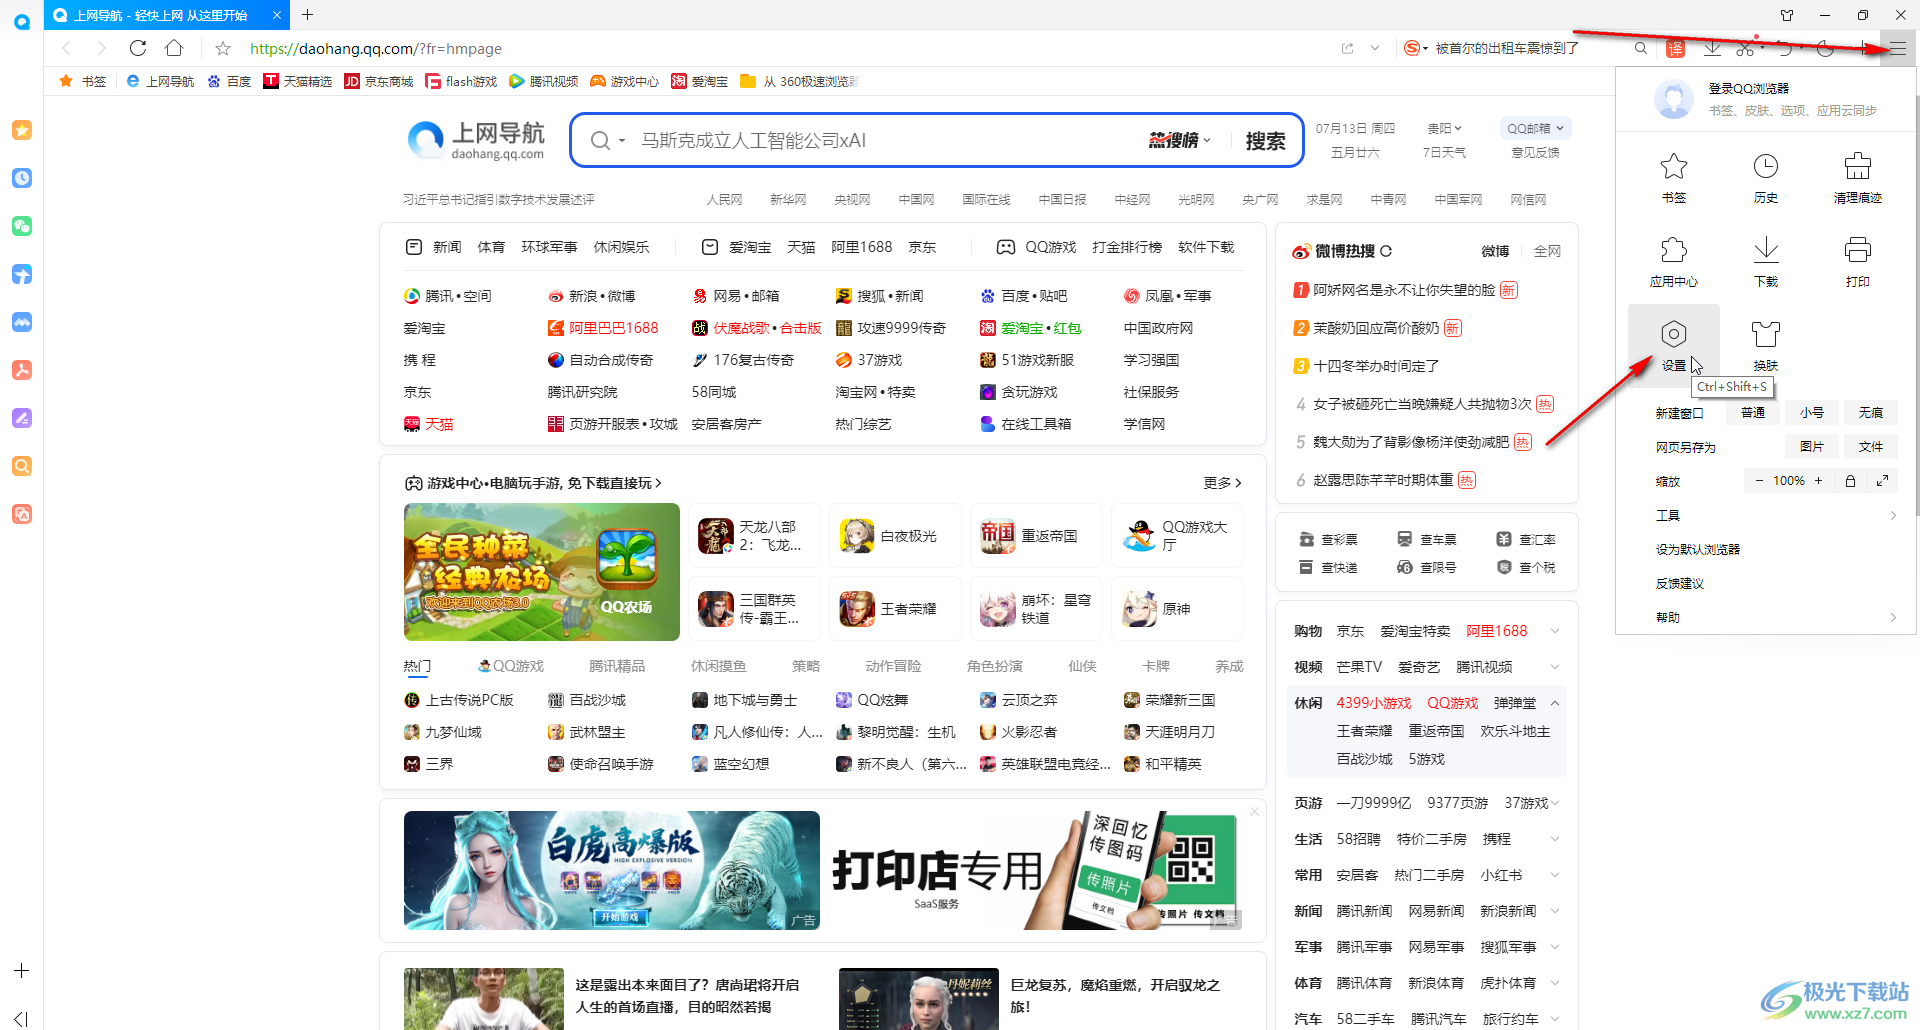Screen dimensions: 1920x1030
Task: Open WeChat icon in left sidebar
Action: click(22, 226)
